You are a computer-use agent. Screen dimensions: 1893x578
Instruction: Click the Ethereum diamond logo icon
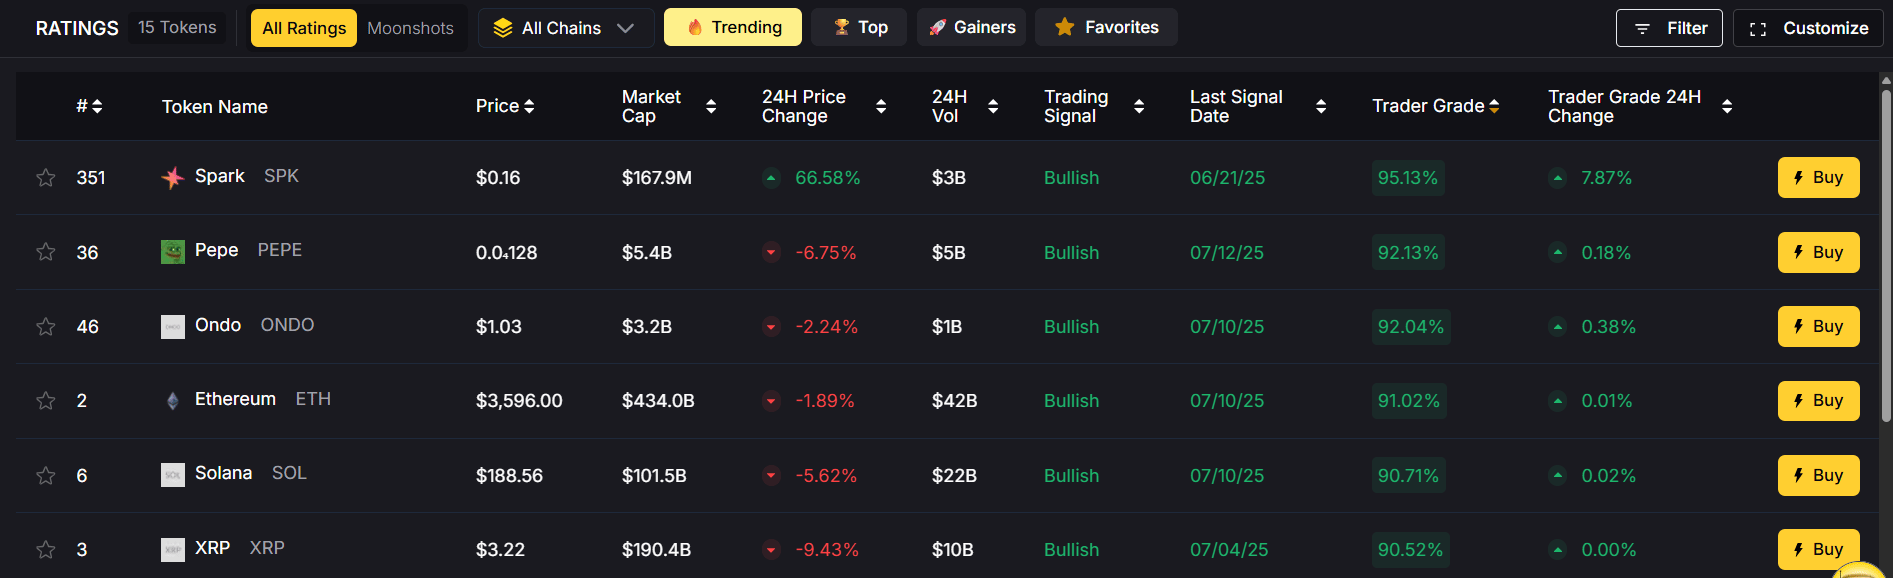(x=173, y=401)
